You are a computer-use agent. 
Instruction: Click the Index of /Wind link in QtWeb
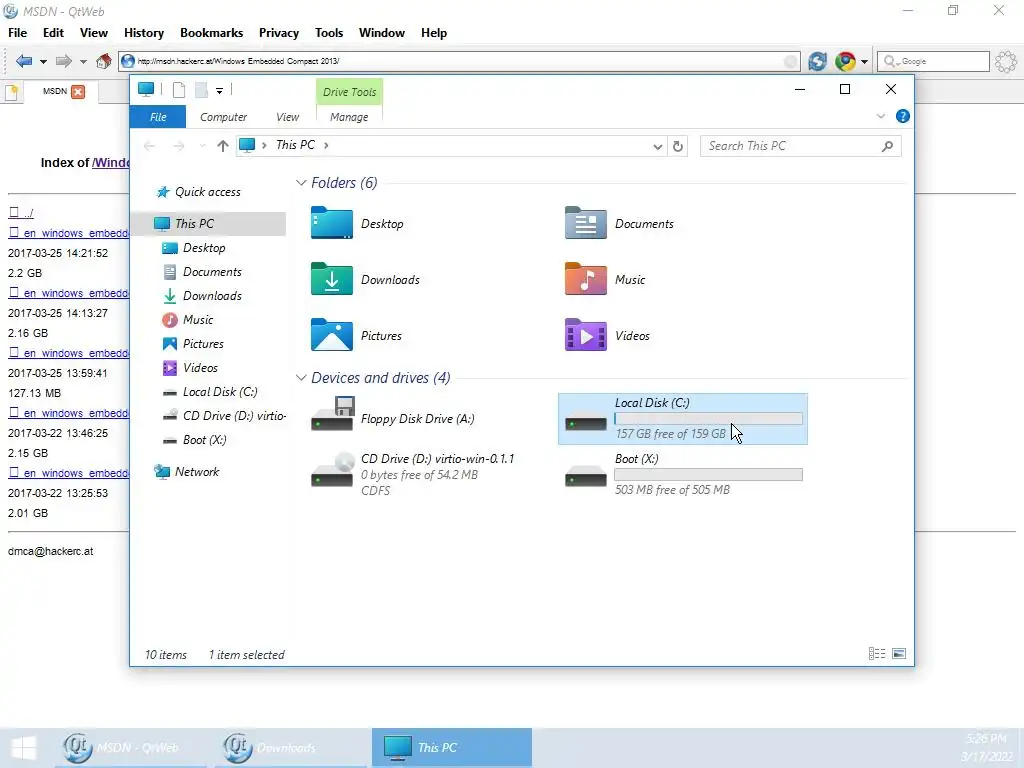[x=110, y=163]
